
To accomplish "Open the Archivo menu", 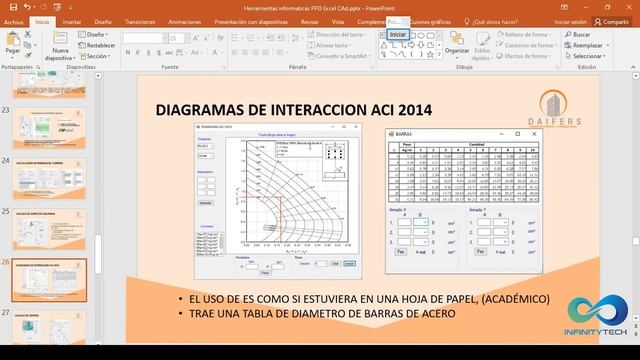I will (13, 22).
